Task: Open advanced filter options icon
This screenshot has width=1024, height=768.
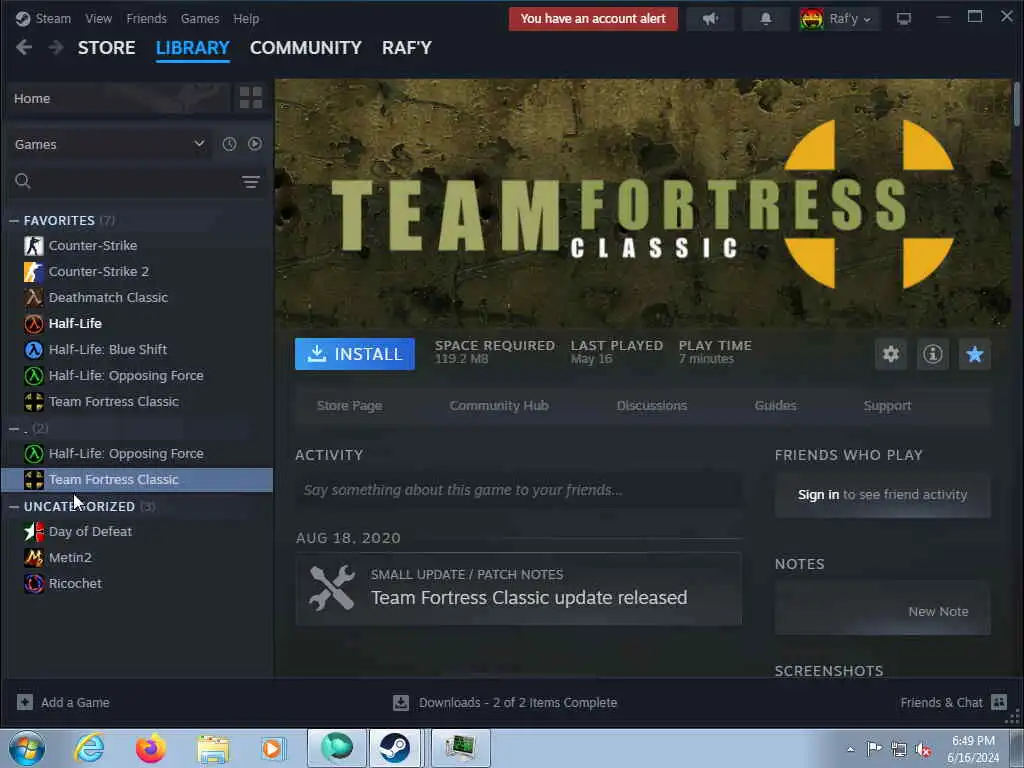Action: tap(251, 182)
